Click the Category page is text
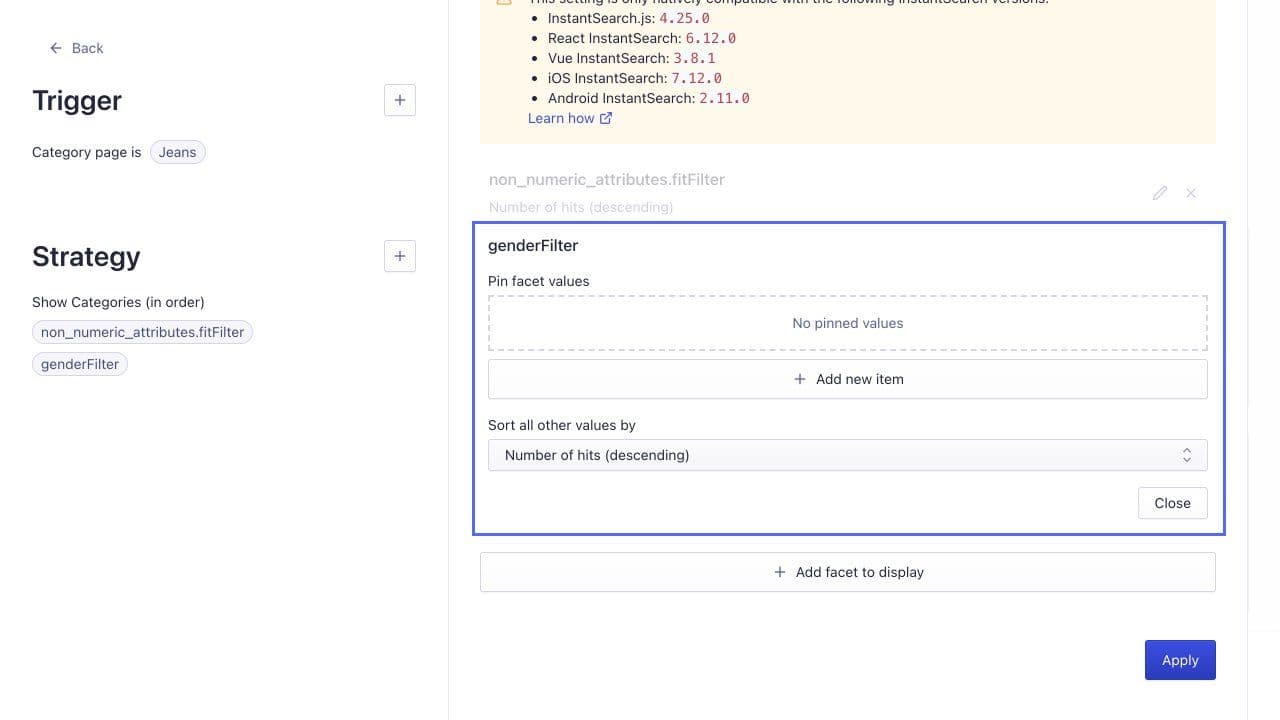Image resolution: width=1280 pixels, height=720 pixels. (87, 152)
